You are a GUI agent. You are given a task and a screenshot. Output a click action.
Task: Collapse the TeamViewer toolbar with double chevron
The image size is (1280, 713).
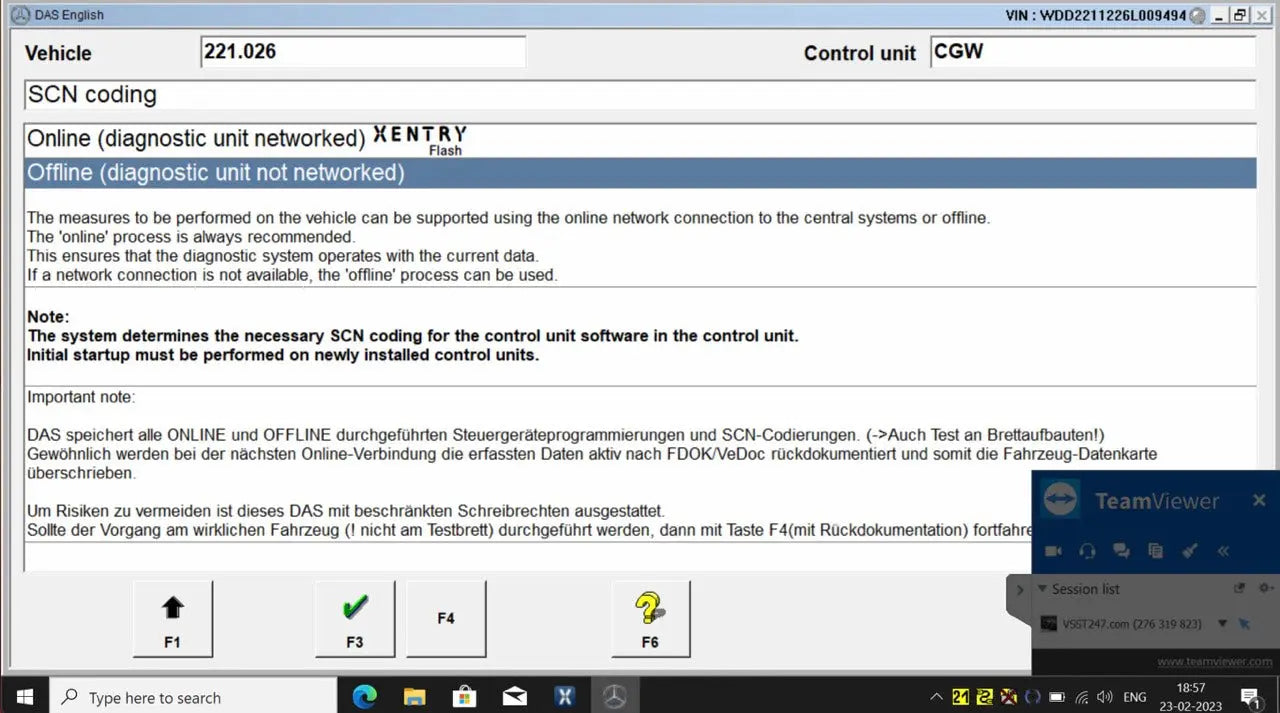click(1223, 551)
